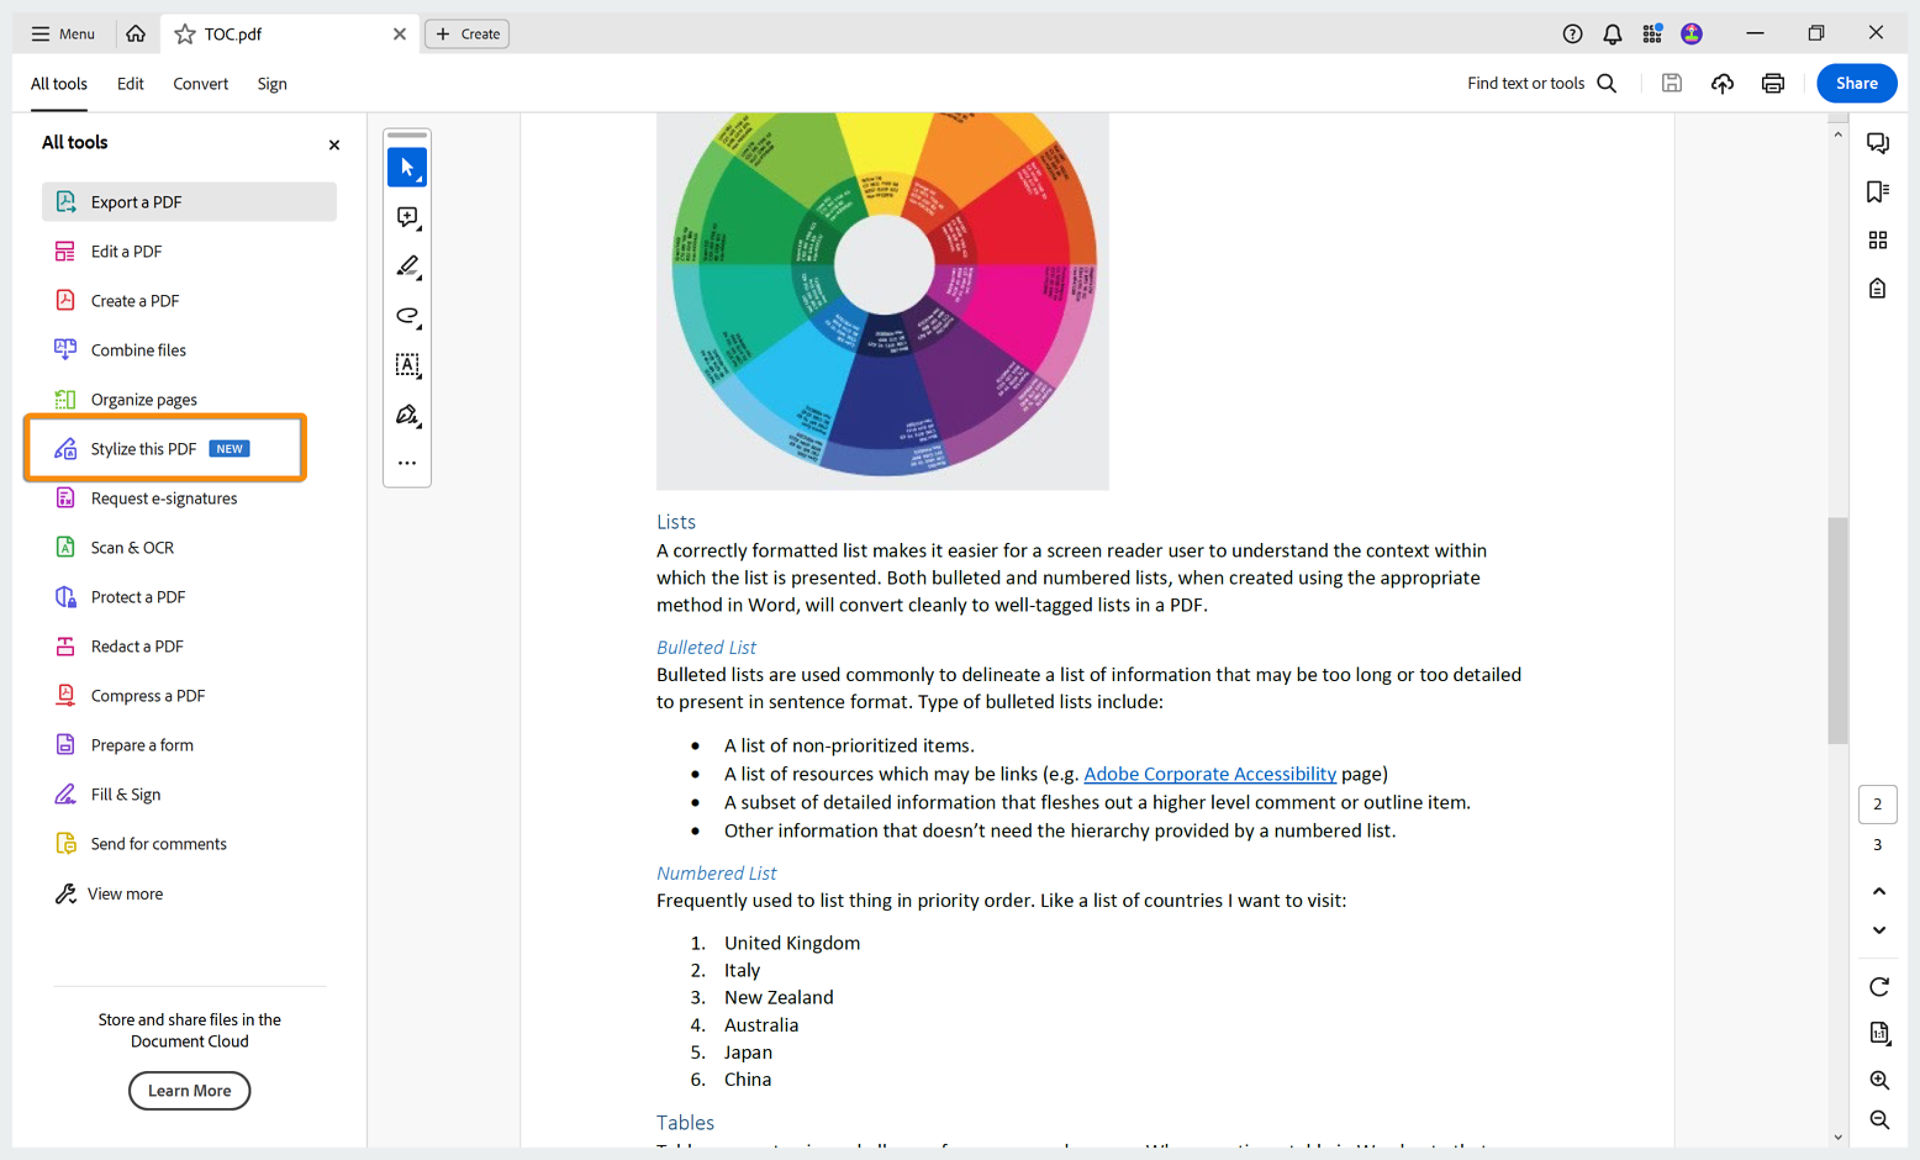Click the Learn More button
This screenshot has width=1920, height=1160.
point(189,1090)
